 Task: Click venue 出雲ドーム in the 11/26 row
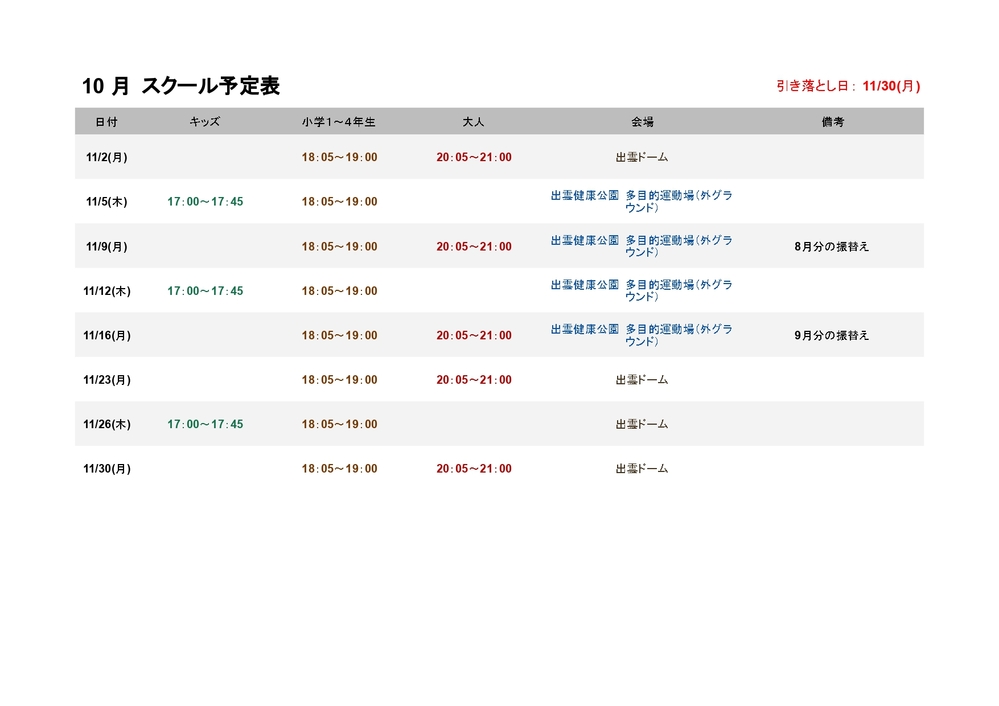(x=642, y=424)
